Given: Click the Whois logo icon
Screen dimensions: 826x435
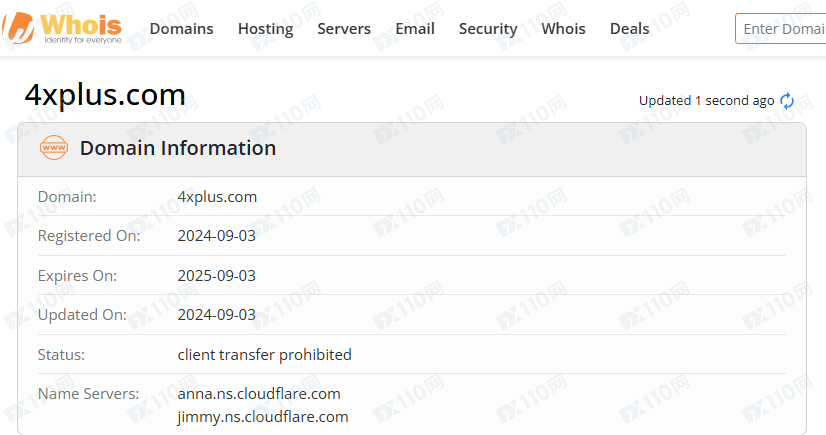Looking at the screenshot, I should (62, 28).
